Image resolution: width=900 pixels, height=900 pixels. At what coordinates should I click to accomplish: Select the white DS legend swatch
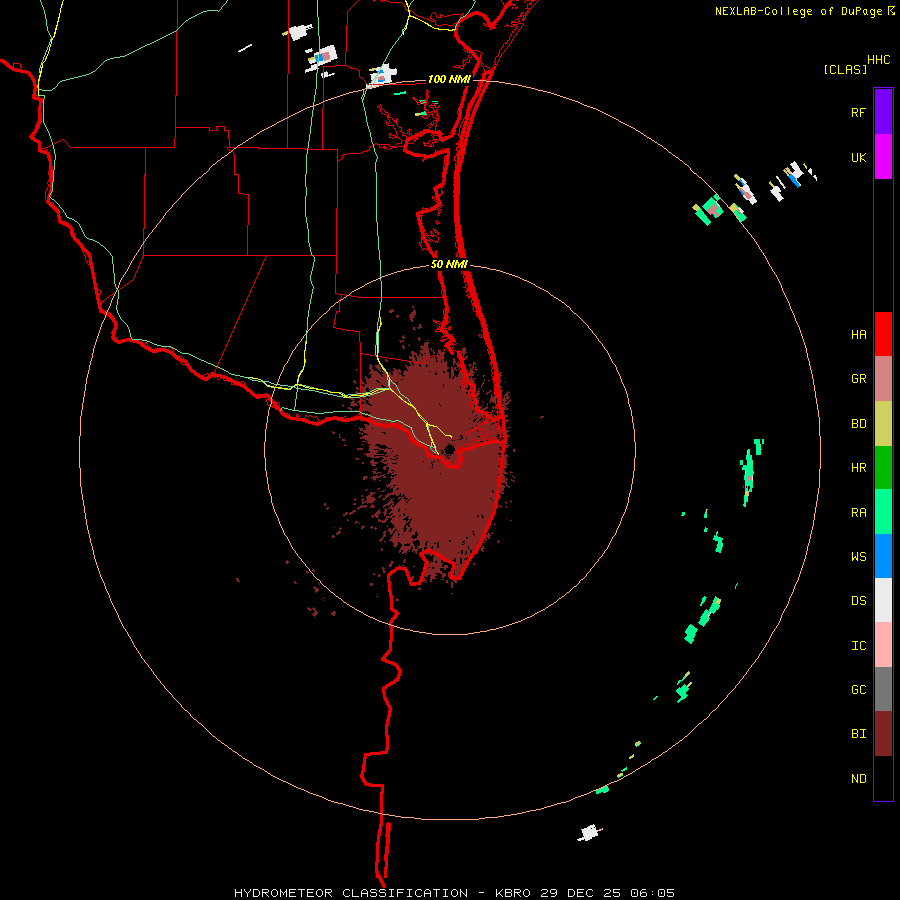[883, 600]
